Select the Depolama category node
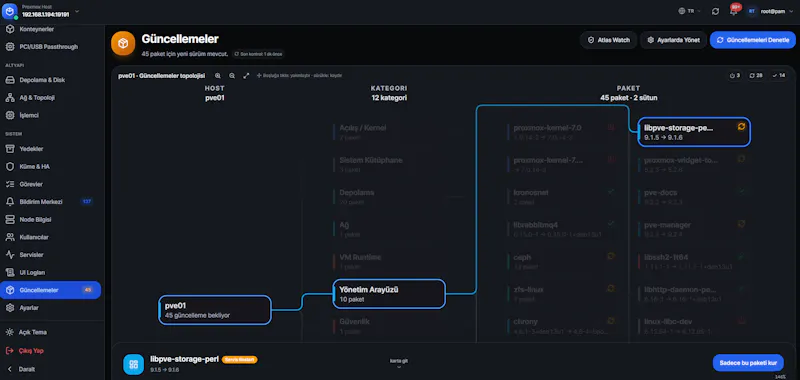Screen dimensions: 800x380 [x=389, y=197]
